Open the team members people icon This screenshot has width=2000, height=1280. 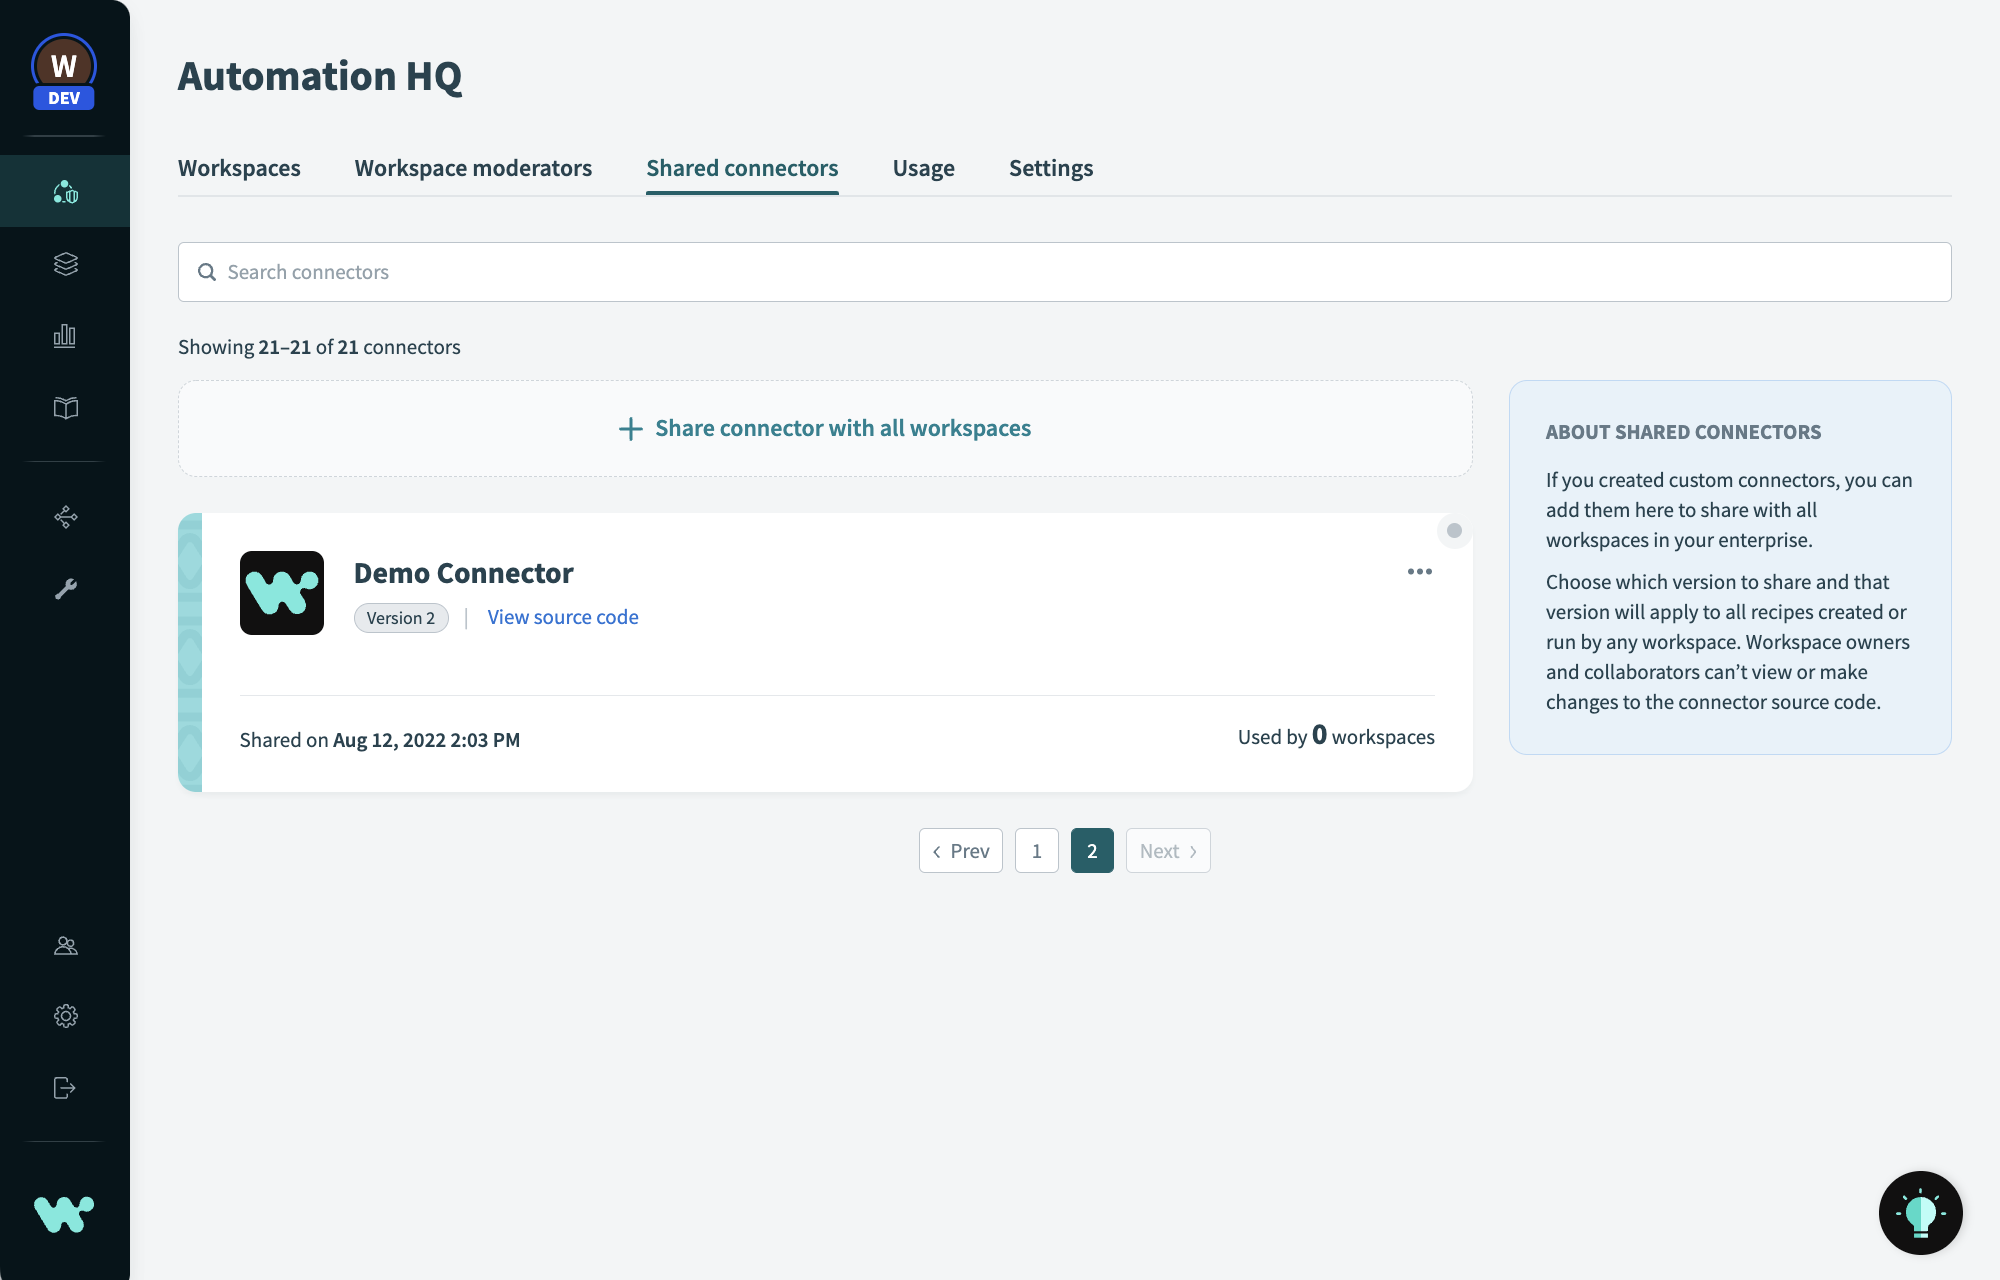coord(65,946)
